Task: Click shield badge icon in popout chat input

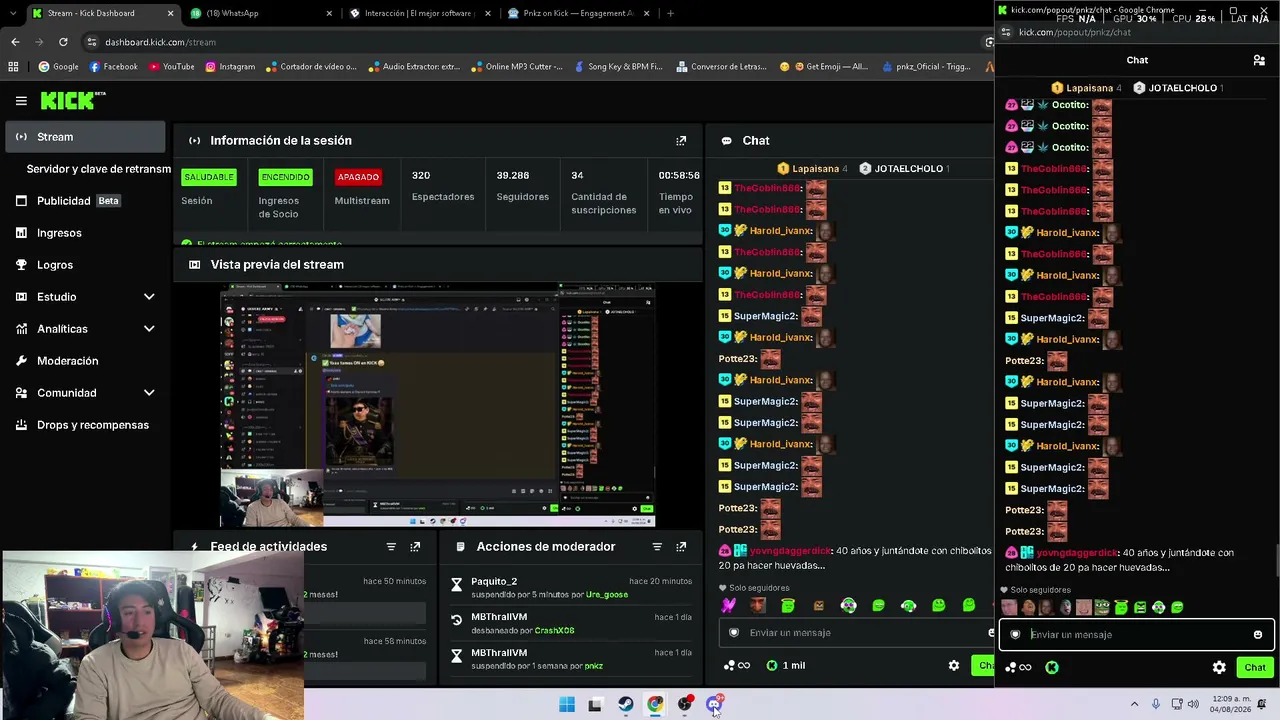Action: 1015,634
